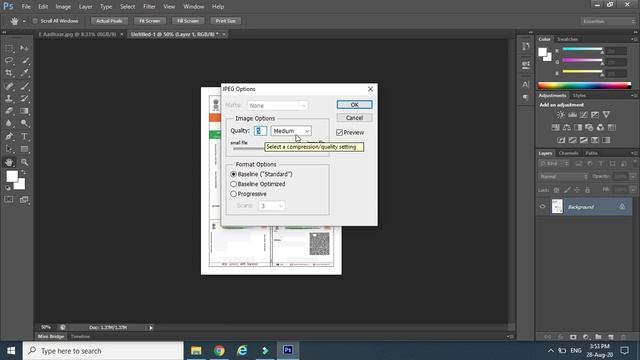Add a Levels adjustment
Viewport: 640px width, 360px height.
coord(573,115)
